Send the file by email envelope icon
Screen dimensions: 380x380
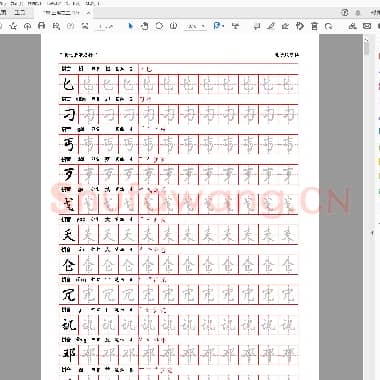(x=367, y=26)
